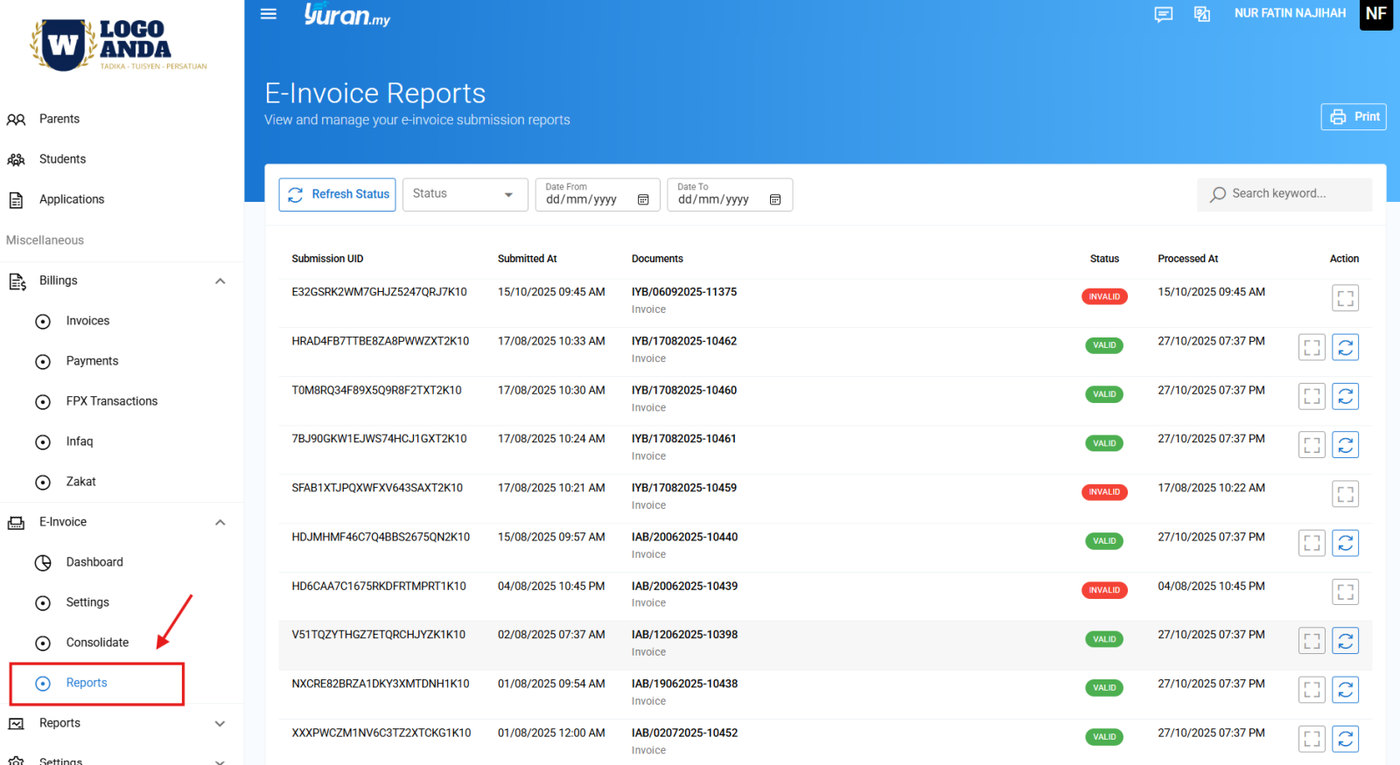Collapse the E-Invoice sidebar section

220,522
